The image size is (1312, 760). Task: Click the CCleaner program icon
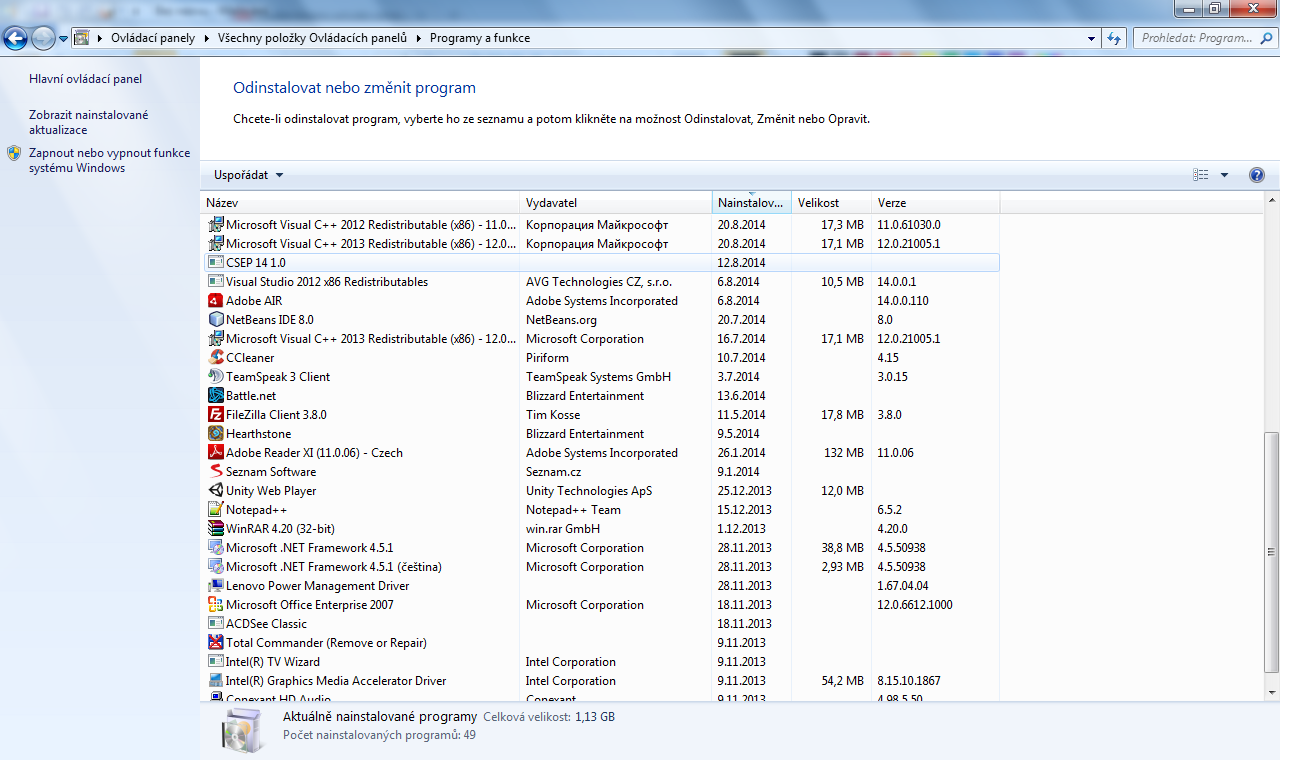[x=215, y=358]
